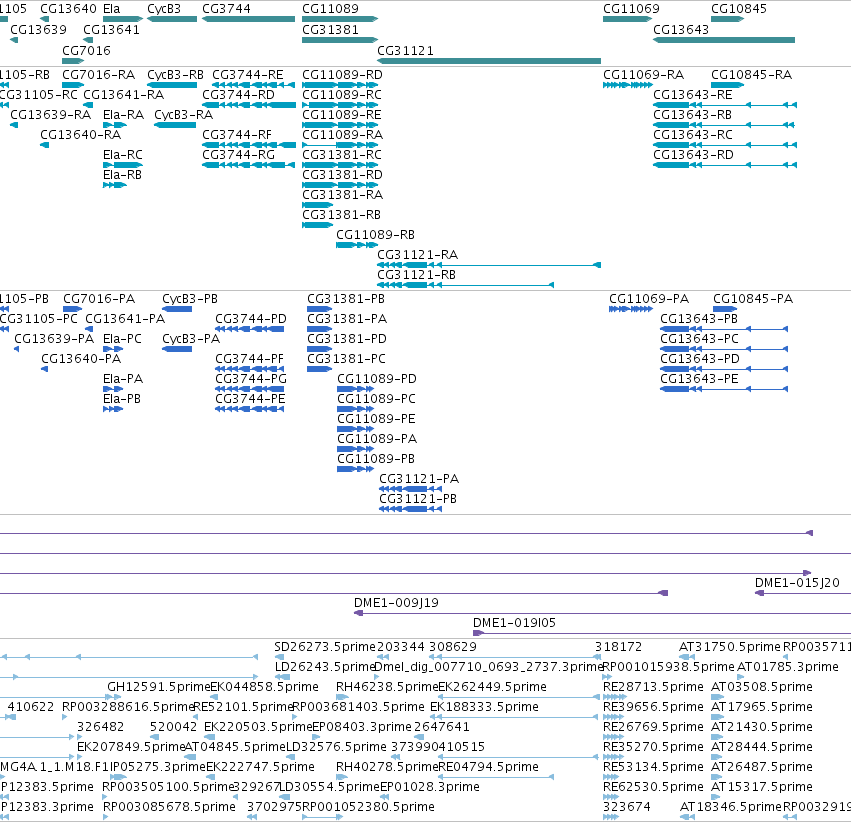Select transcript CG13643-RD label
Image resolution: width=851 pixels, height=822 pixels.
(693, 155)
